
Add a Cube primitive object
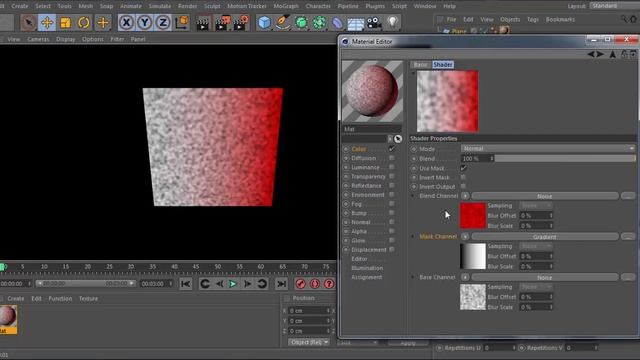coord(264,22)
